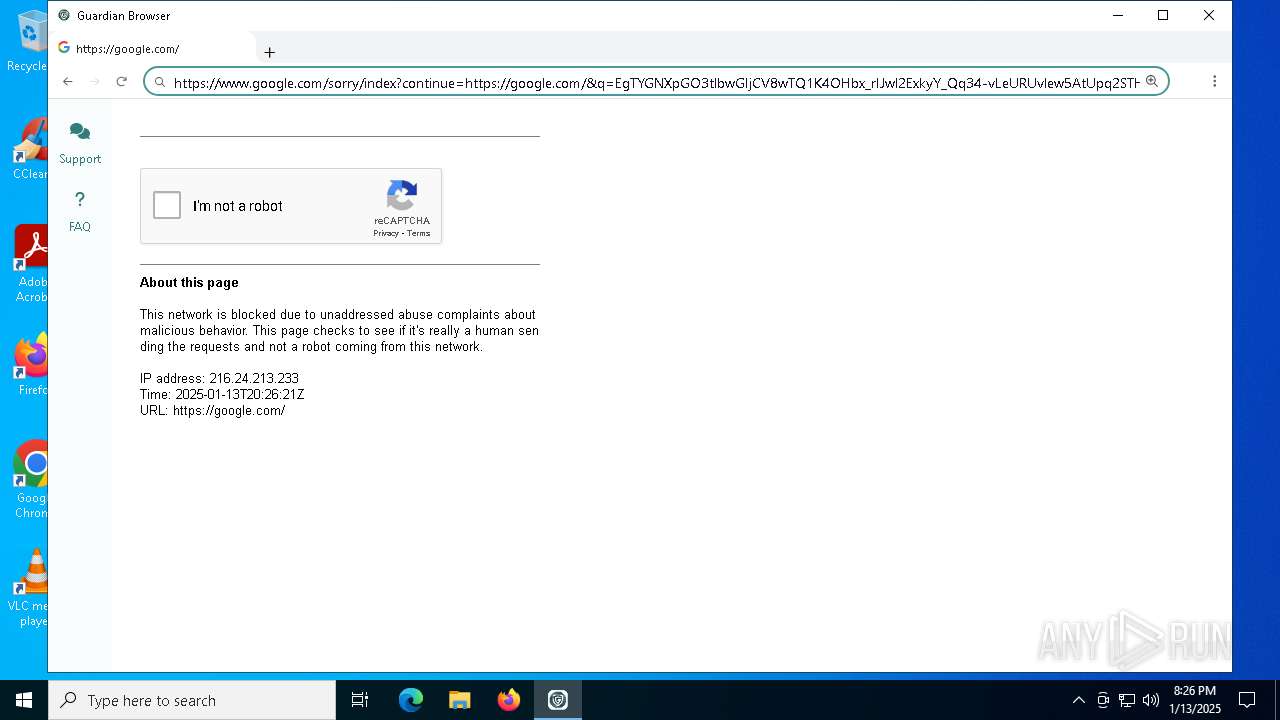Click the meet now icon in system tray
The height and width of the screenshot is (720, 1280).
1103,700
